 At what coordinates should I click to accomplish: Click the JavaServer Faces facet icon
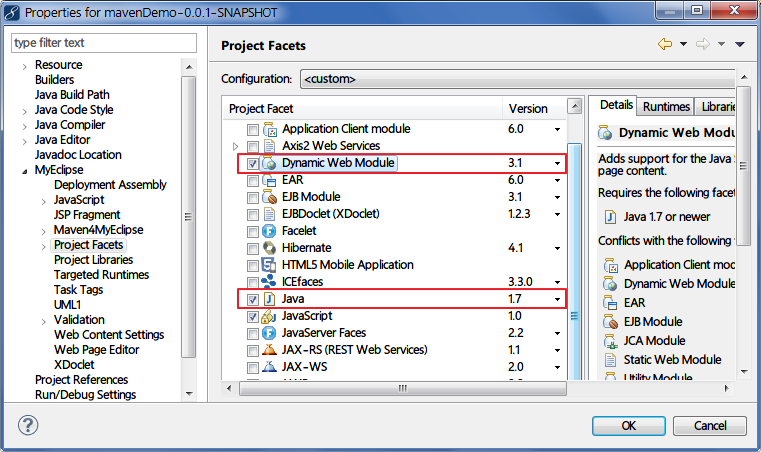269,333
